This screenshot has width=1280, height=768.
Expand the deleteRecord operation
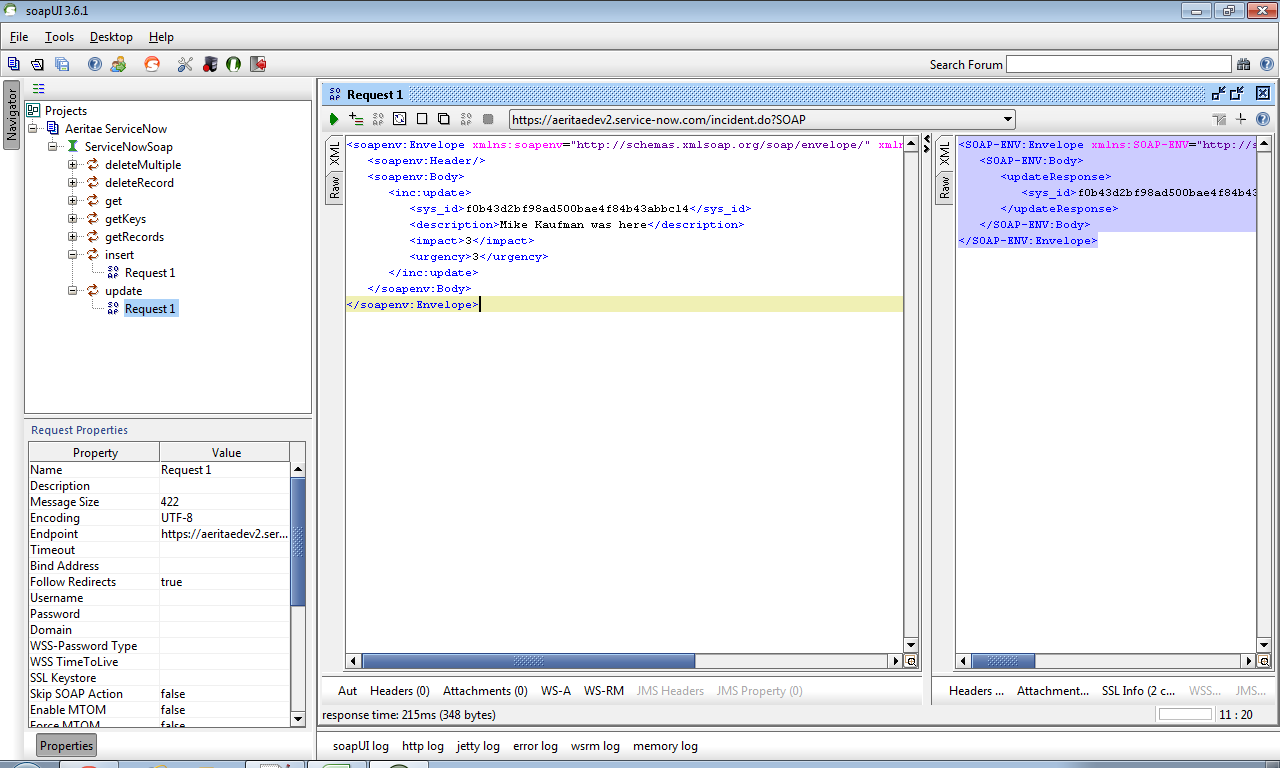73,183
